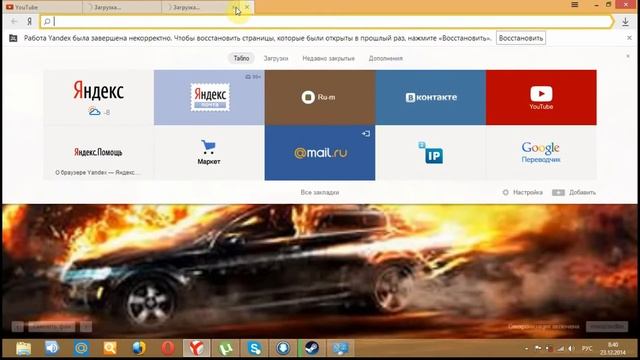This screenshot has width=640, height=360.
Task: Click the background change button under the wallpaper
Action: (x=52, y=327)
